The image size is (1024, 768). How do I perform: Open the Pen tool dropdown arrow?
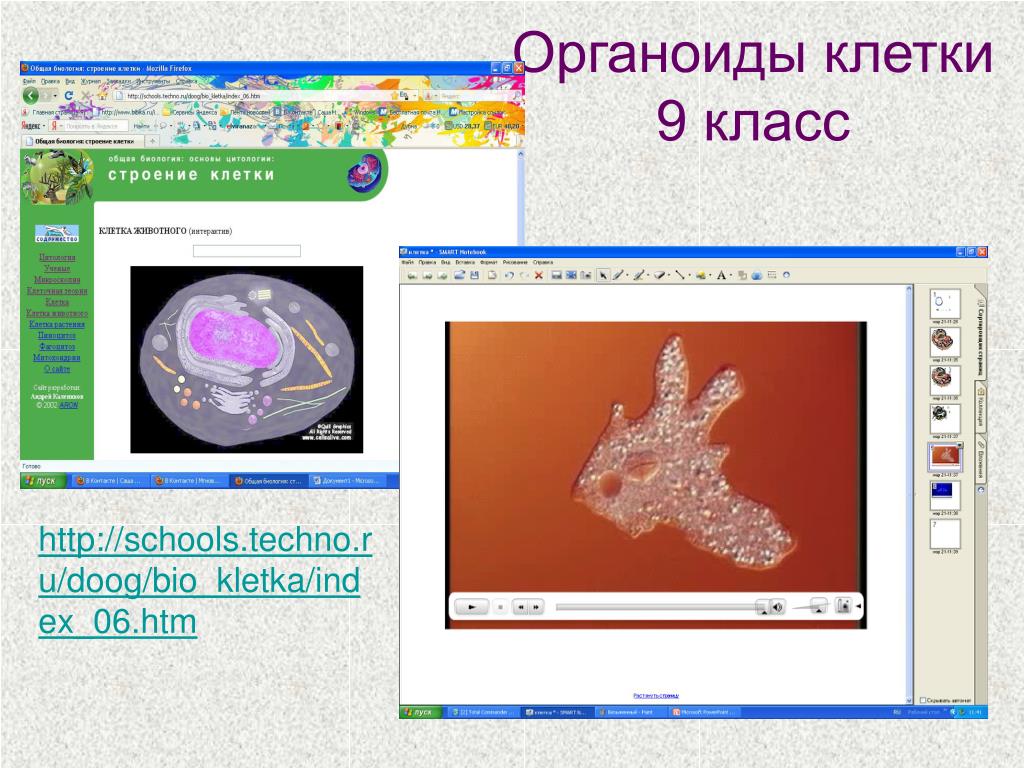[627, 275]
